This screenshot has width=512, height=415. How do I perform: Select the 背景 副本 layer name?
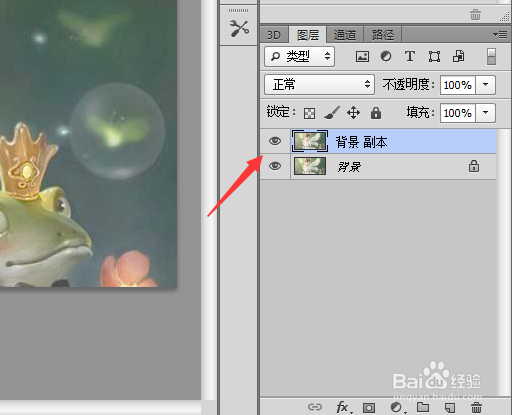(361, 142)
